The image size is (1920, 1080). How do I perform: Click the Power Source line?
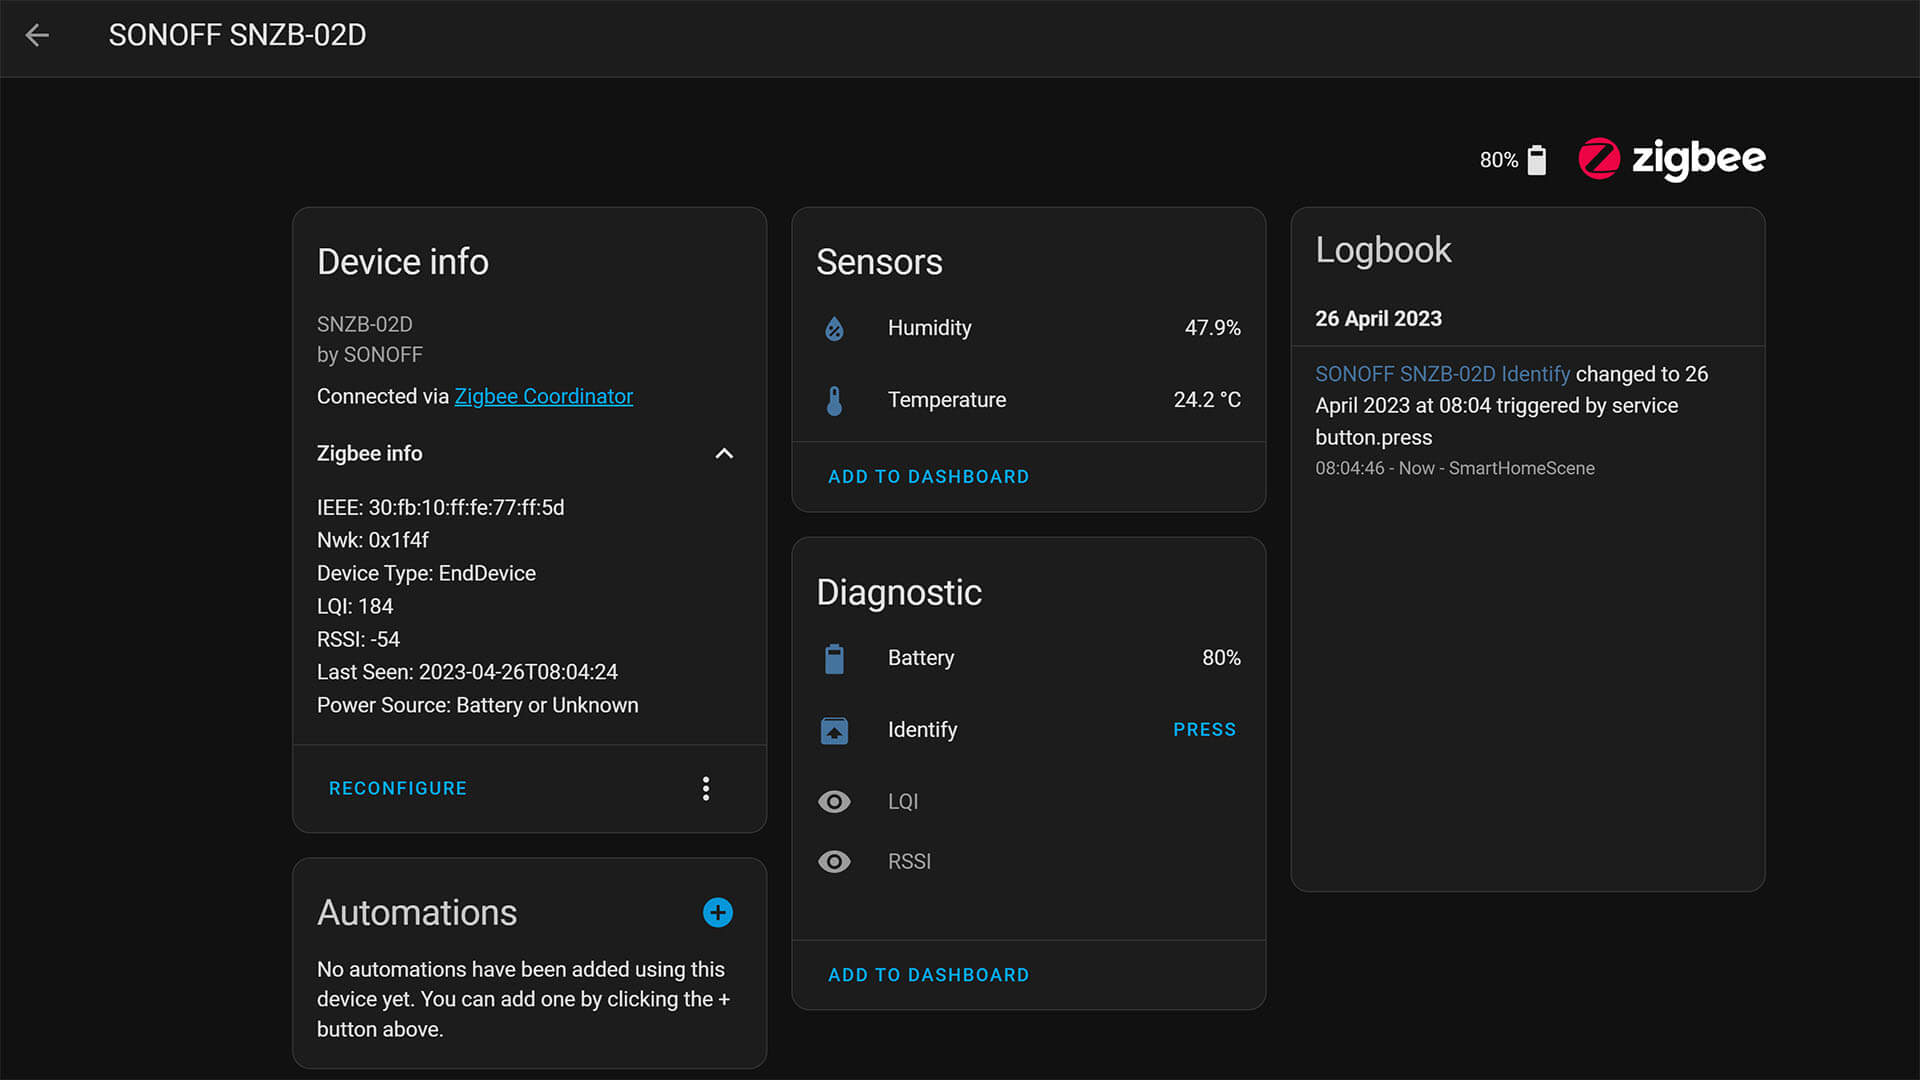478,706
